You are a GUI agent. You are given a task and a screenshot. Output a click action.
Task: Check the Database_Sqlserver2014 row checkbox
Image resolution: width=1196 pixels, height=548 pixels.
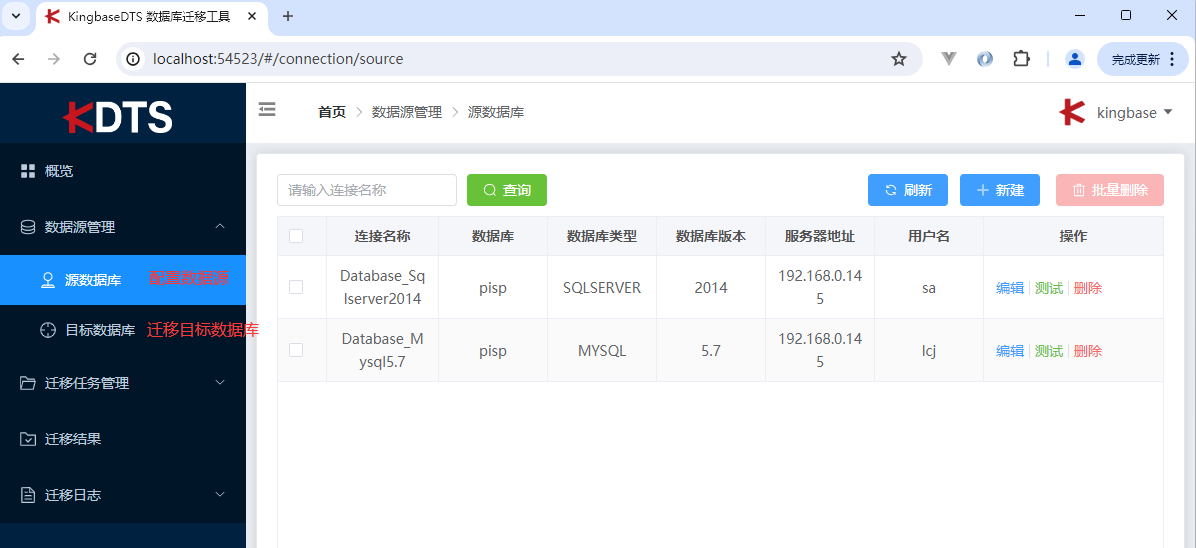[x=296, y=287]
